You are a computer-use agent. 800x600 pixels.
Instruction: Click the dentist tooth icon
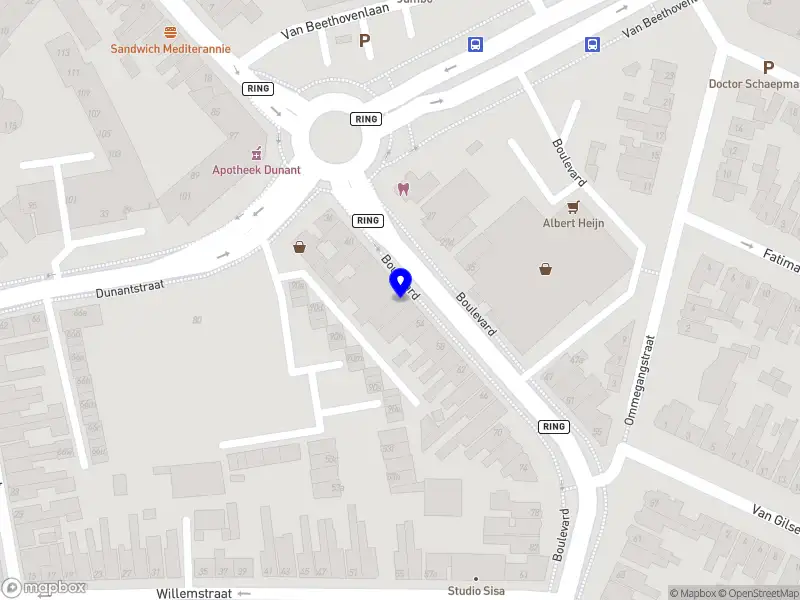point(403,189)
